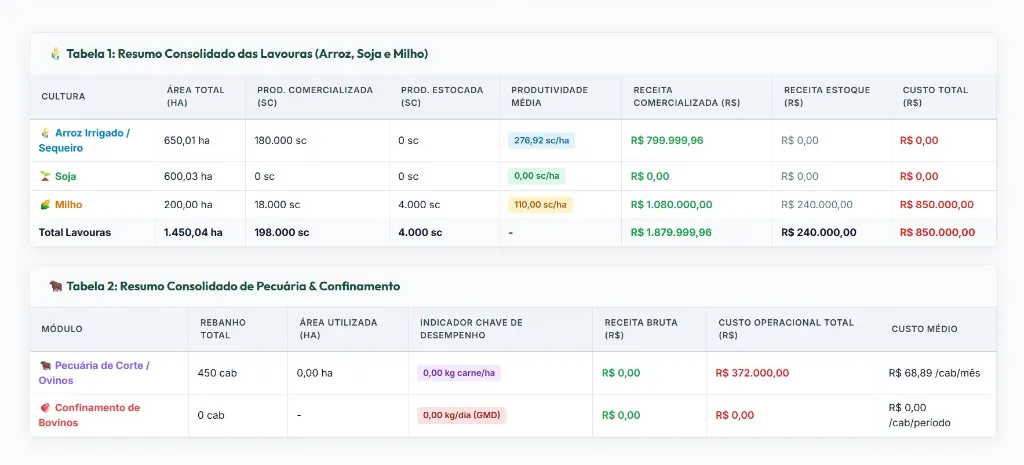Click the RECEITA BRUTA (R$) column header
This screenshot has width=1024, height=465.
[641, 329]
